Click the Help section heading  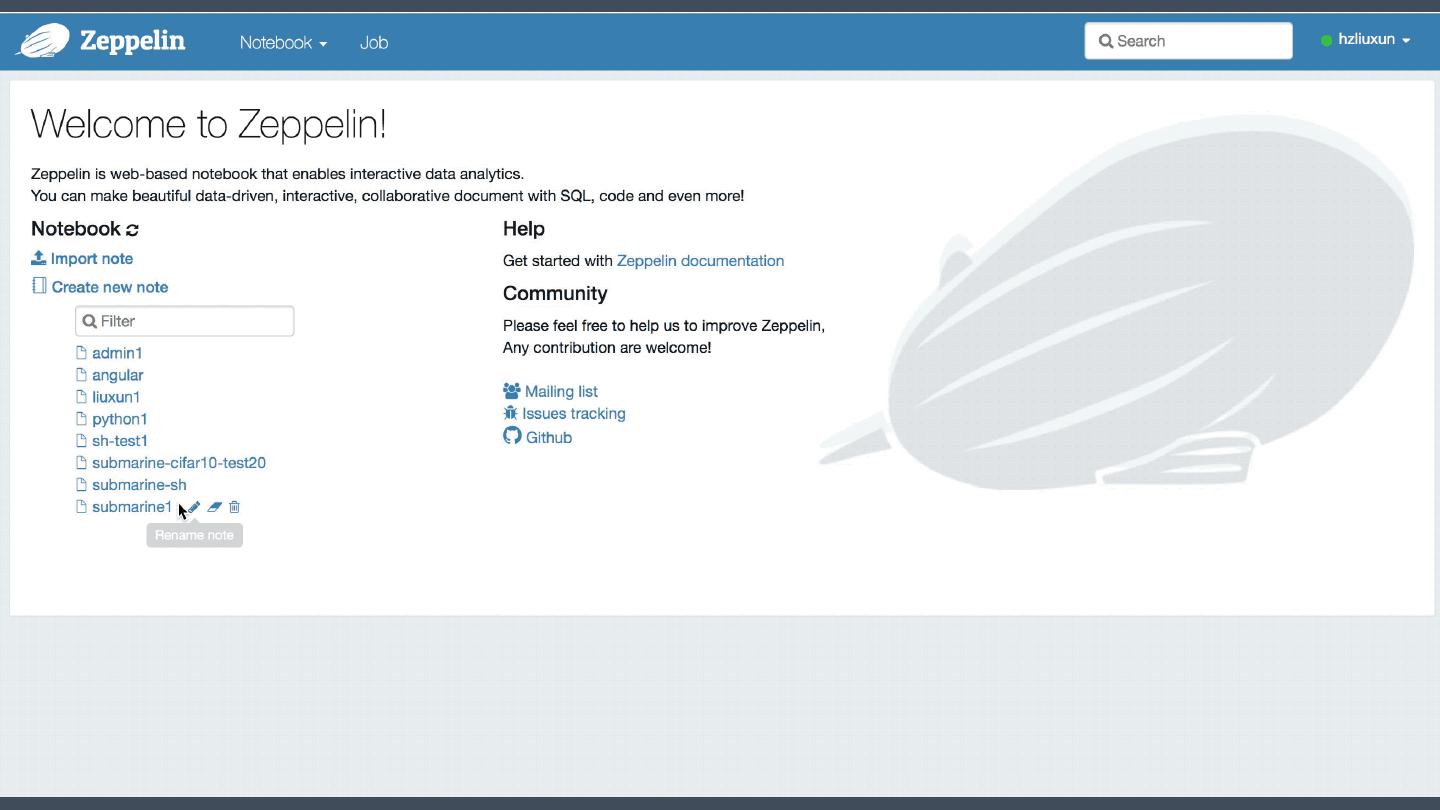tap(524, 229)
